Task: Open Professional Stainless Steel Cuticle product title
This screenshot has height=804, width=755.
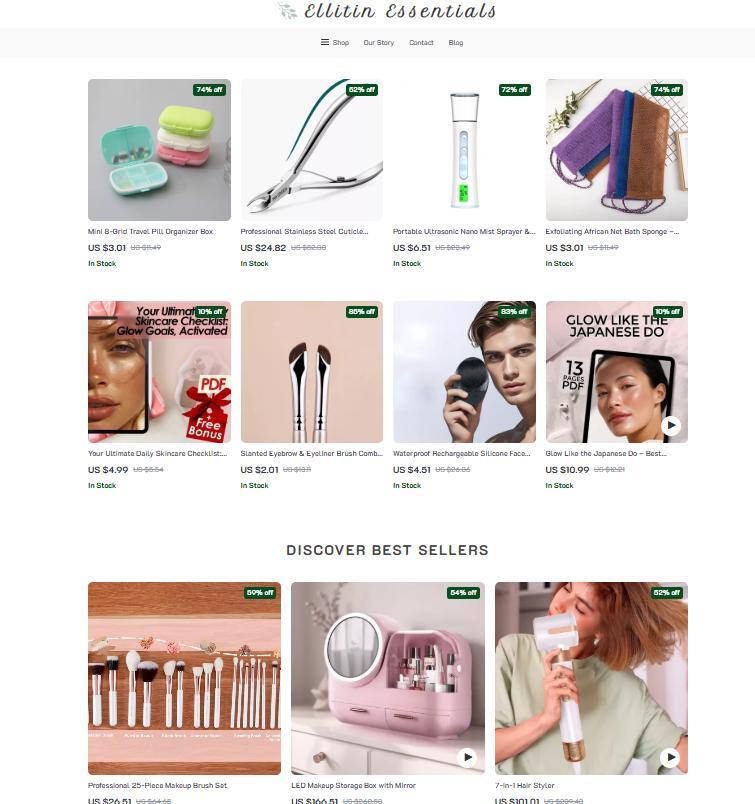Action: click(x=304, y=232)
